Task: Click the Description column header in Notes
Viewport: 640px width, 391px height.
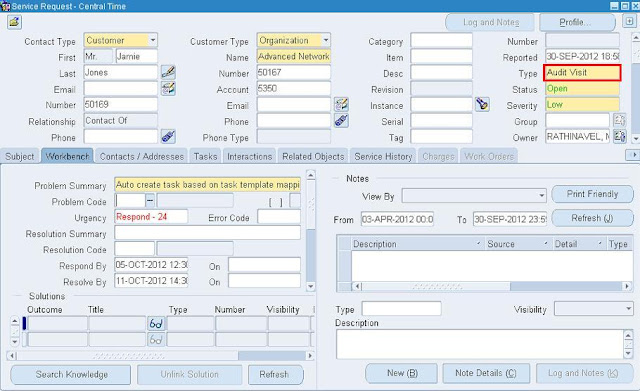Action: [418, 244]
